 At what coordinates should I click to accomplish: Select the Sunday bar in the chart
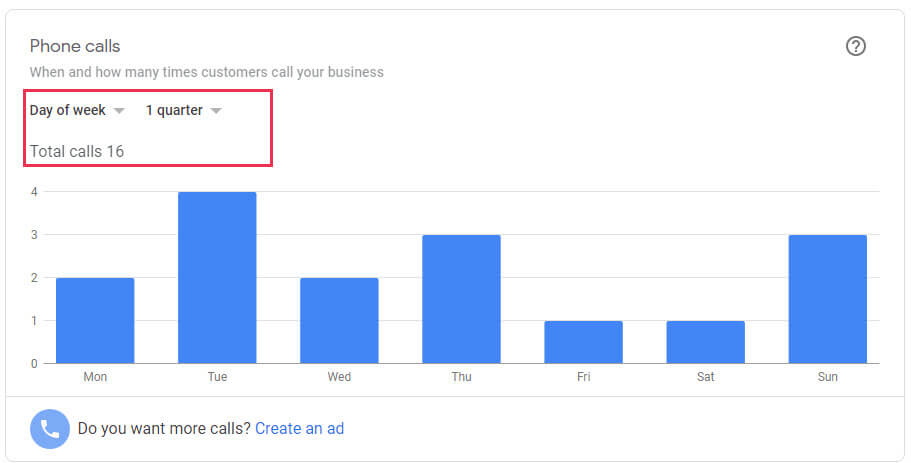click(x=827, y=299)
